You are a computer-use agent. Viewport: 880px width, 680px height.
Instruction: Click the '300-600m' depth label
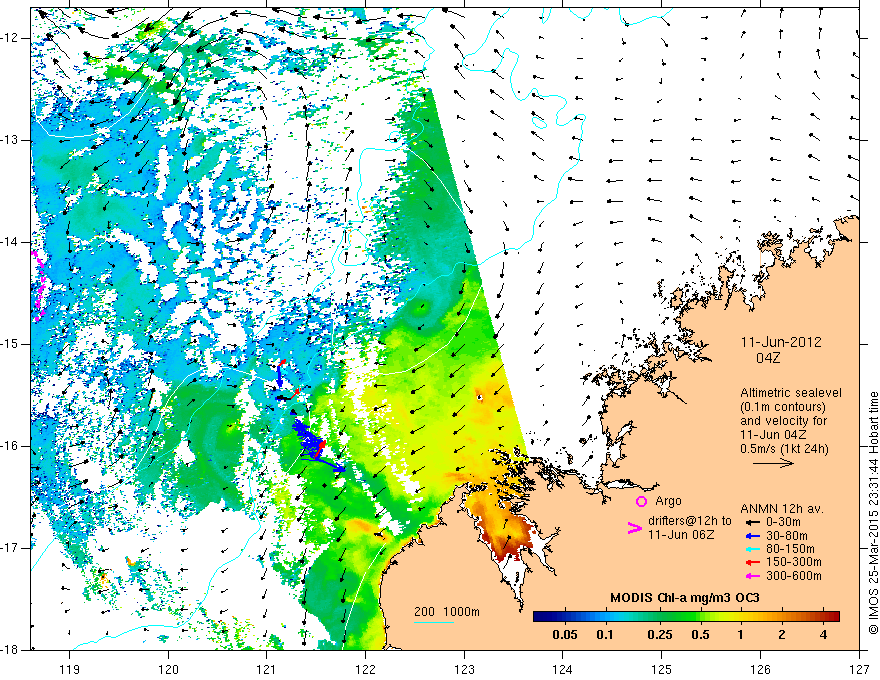click(794, 576)
